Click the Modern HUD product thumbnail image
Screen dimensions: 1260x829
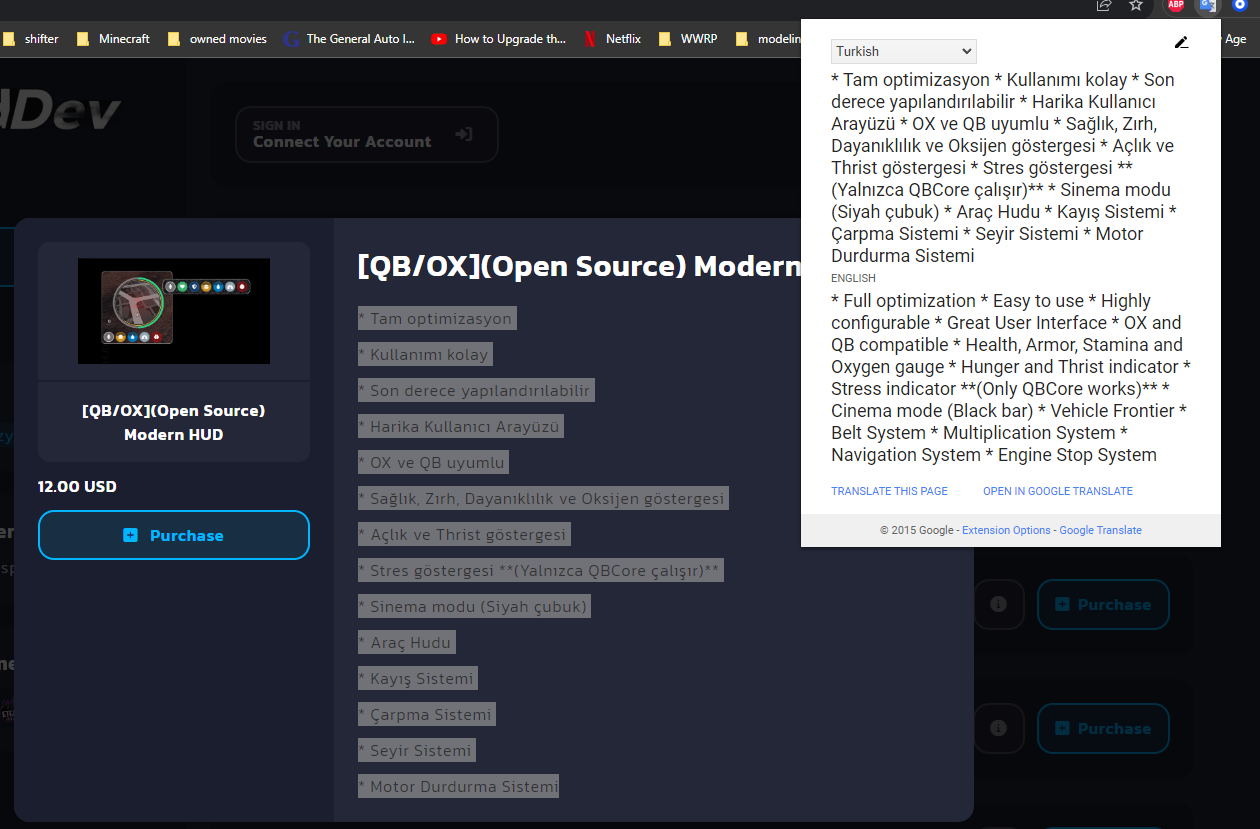(x=173, y=311)
